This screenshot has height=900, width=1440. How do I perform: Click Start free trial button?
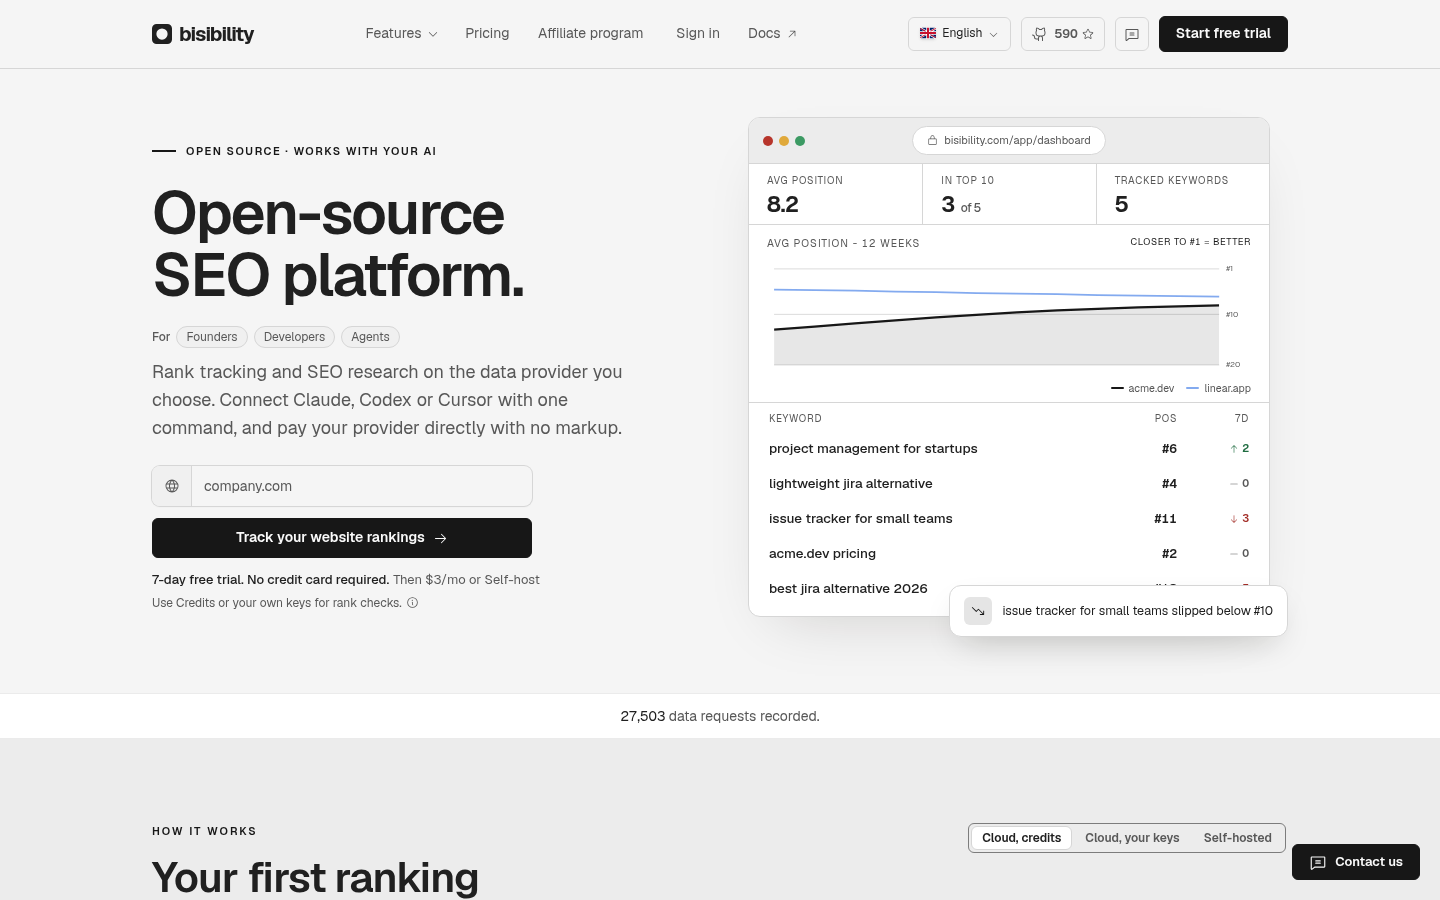pos(1223,33)
